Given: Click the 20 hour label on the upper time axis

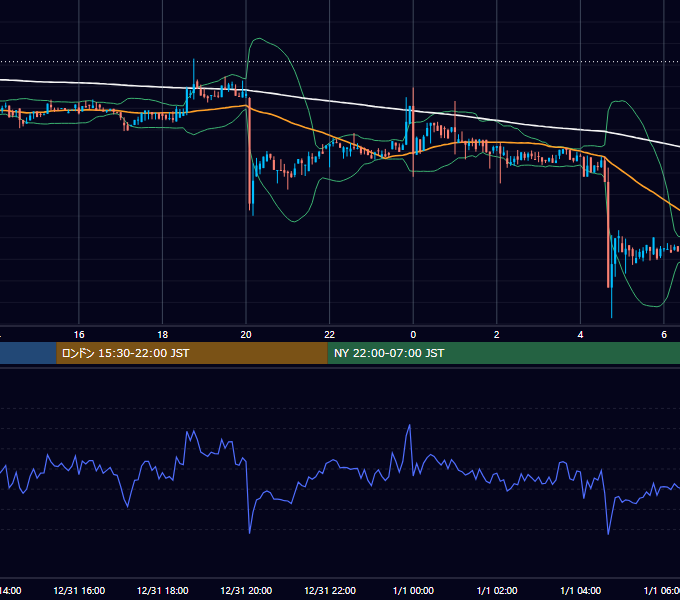Looking at the screenshot, I should tap(246, 335).
